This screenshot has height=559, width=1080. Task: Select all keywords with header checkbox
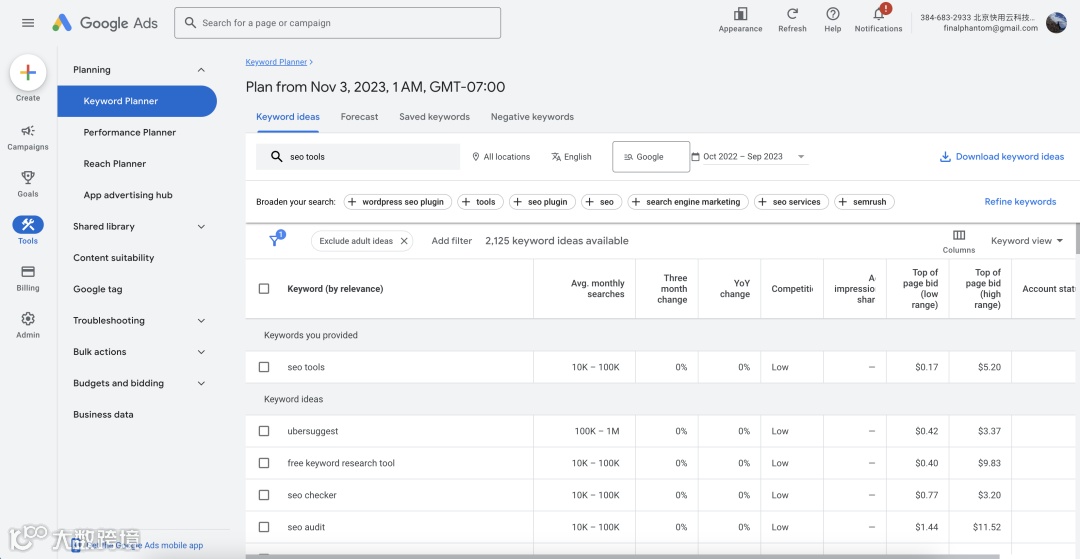pos(264,289)
